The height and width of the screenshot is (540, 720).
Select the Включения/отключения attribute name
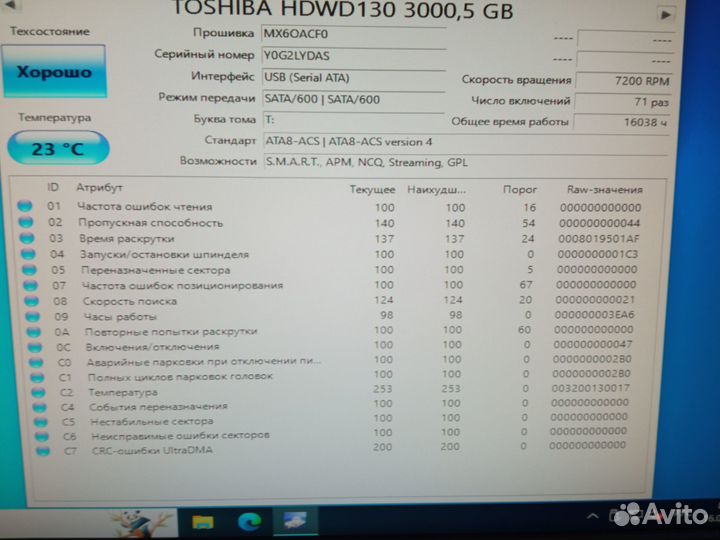[x=153, y=347]
